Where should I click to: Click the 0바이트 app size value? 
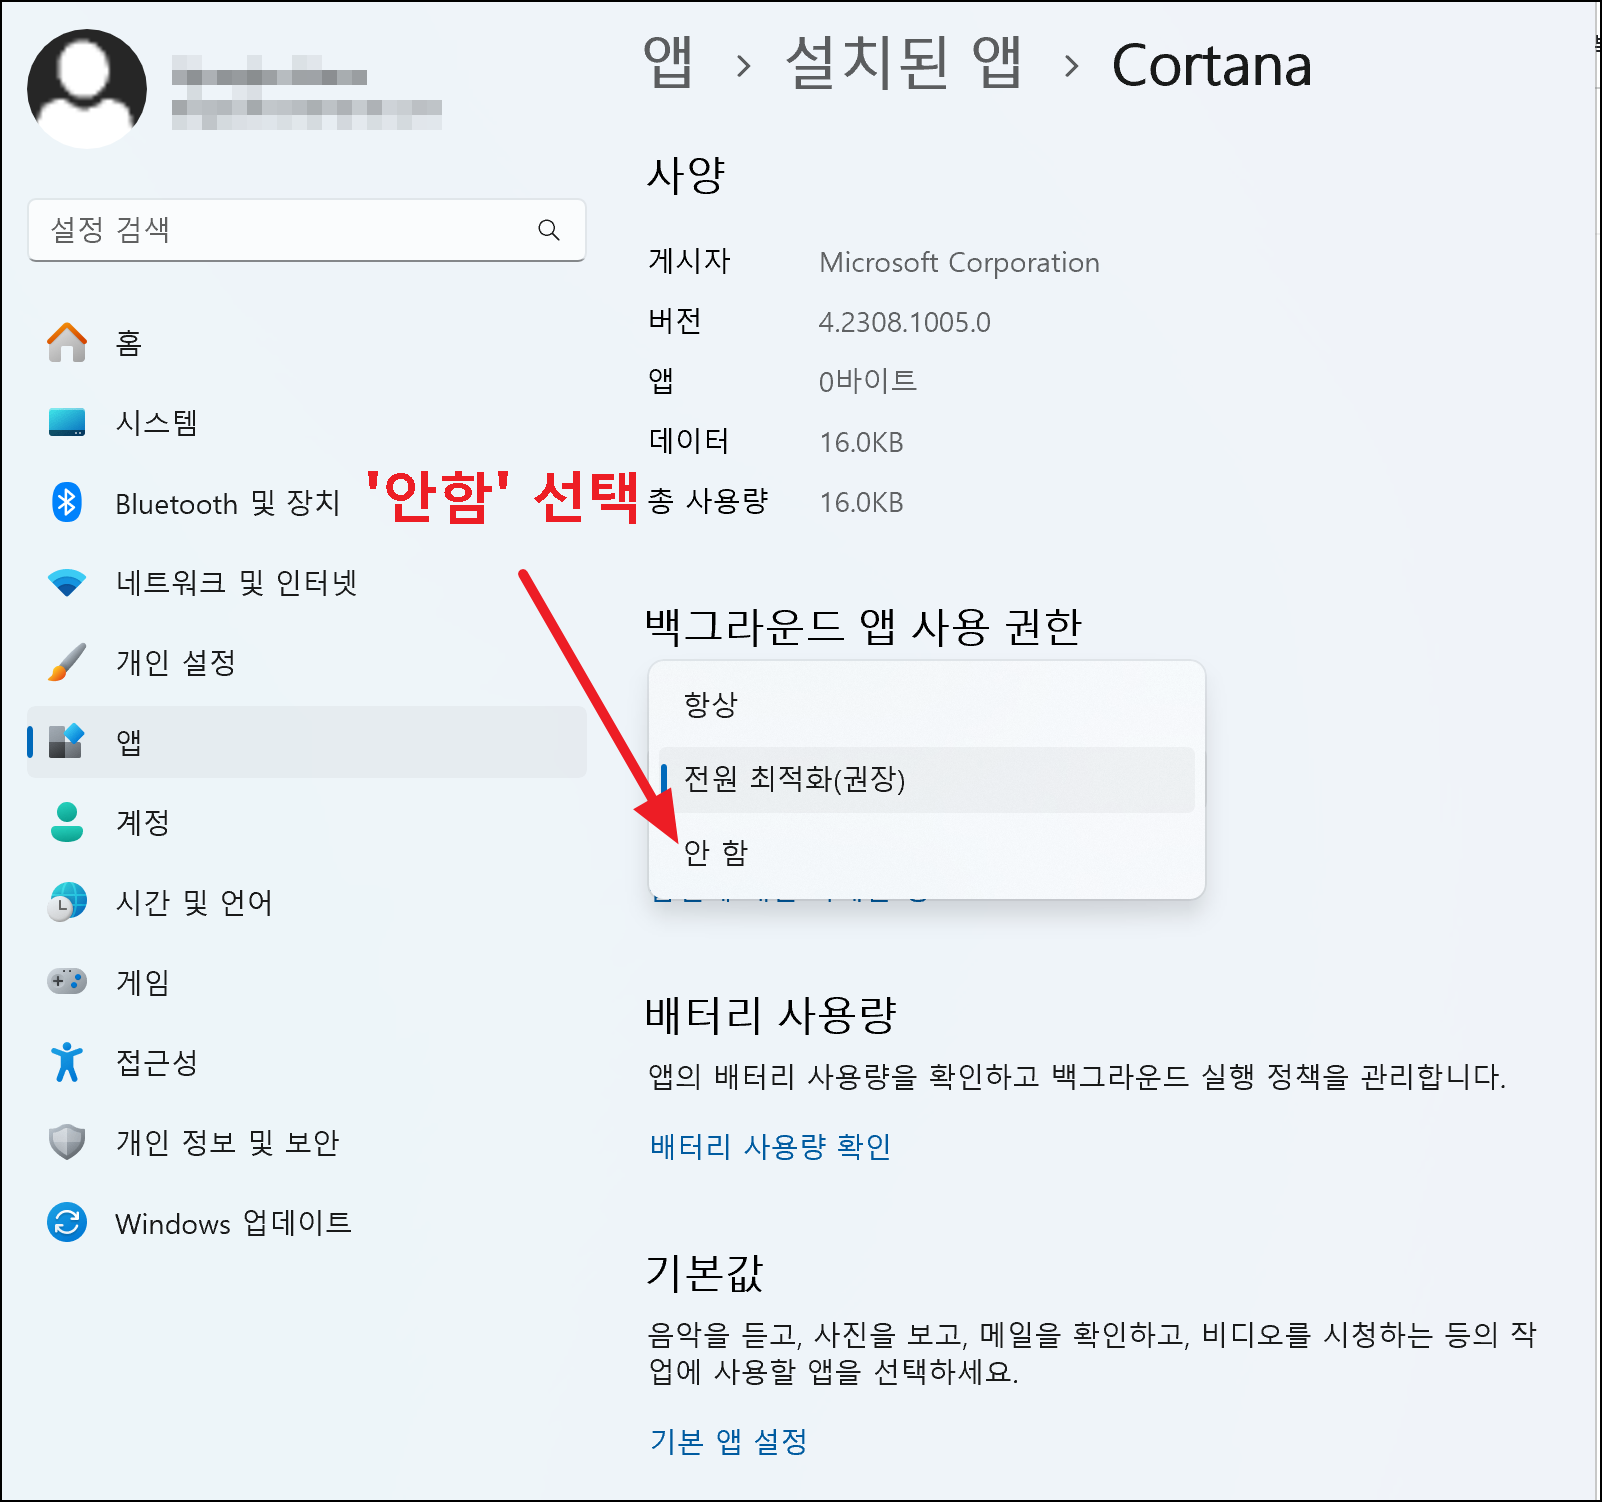868,381
